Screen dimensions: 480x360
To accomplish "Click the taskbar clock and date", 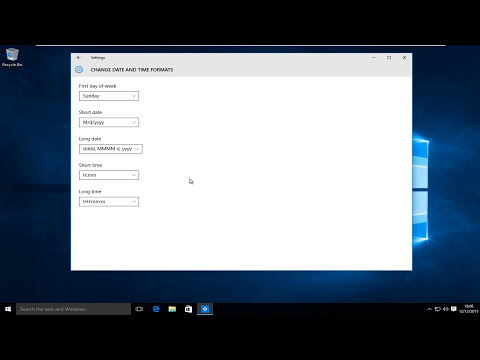I will click(x=469, y=309).
